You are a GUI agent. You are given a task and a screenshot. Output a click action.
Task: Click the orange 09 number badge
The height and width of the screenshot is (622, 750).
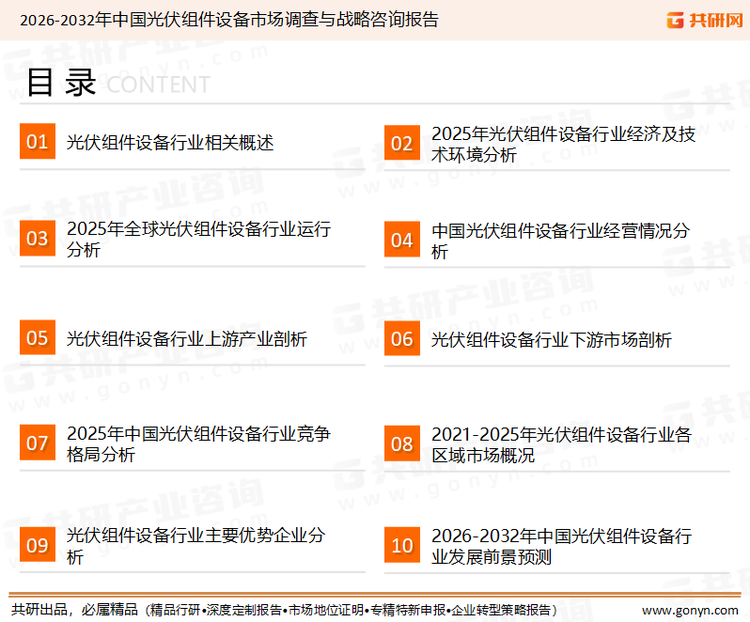click(37, 544)
